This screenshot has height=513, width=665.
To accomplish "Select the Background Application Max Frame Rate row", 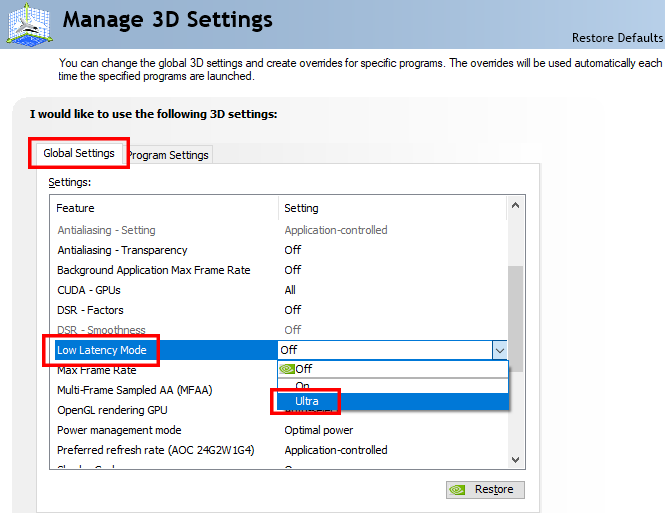I will click(x=153, y=270).
